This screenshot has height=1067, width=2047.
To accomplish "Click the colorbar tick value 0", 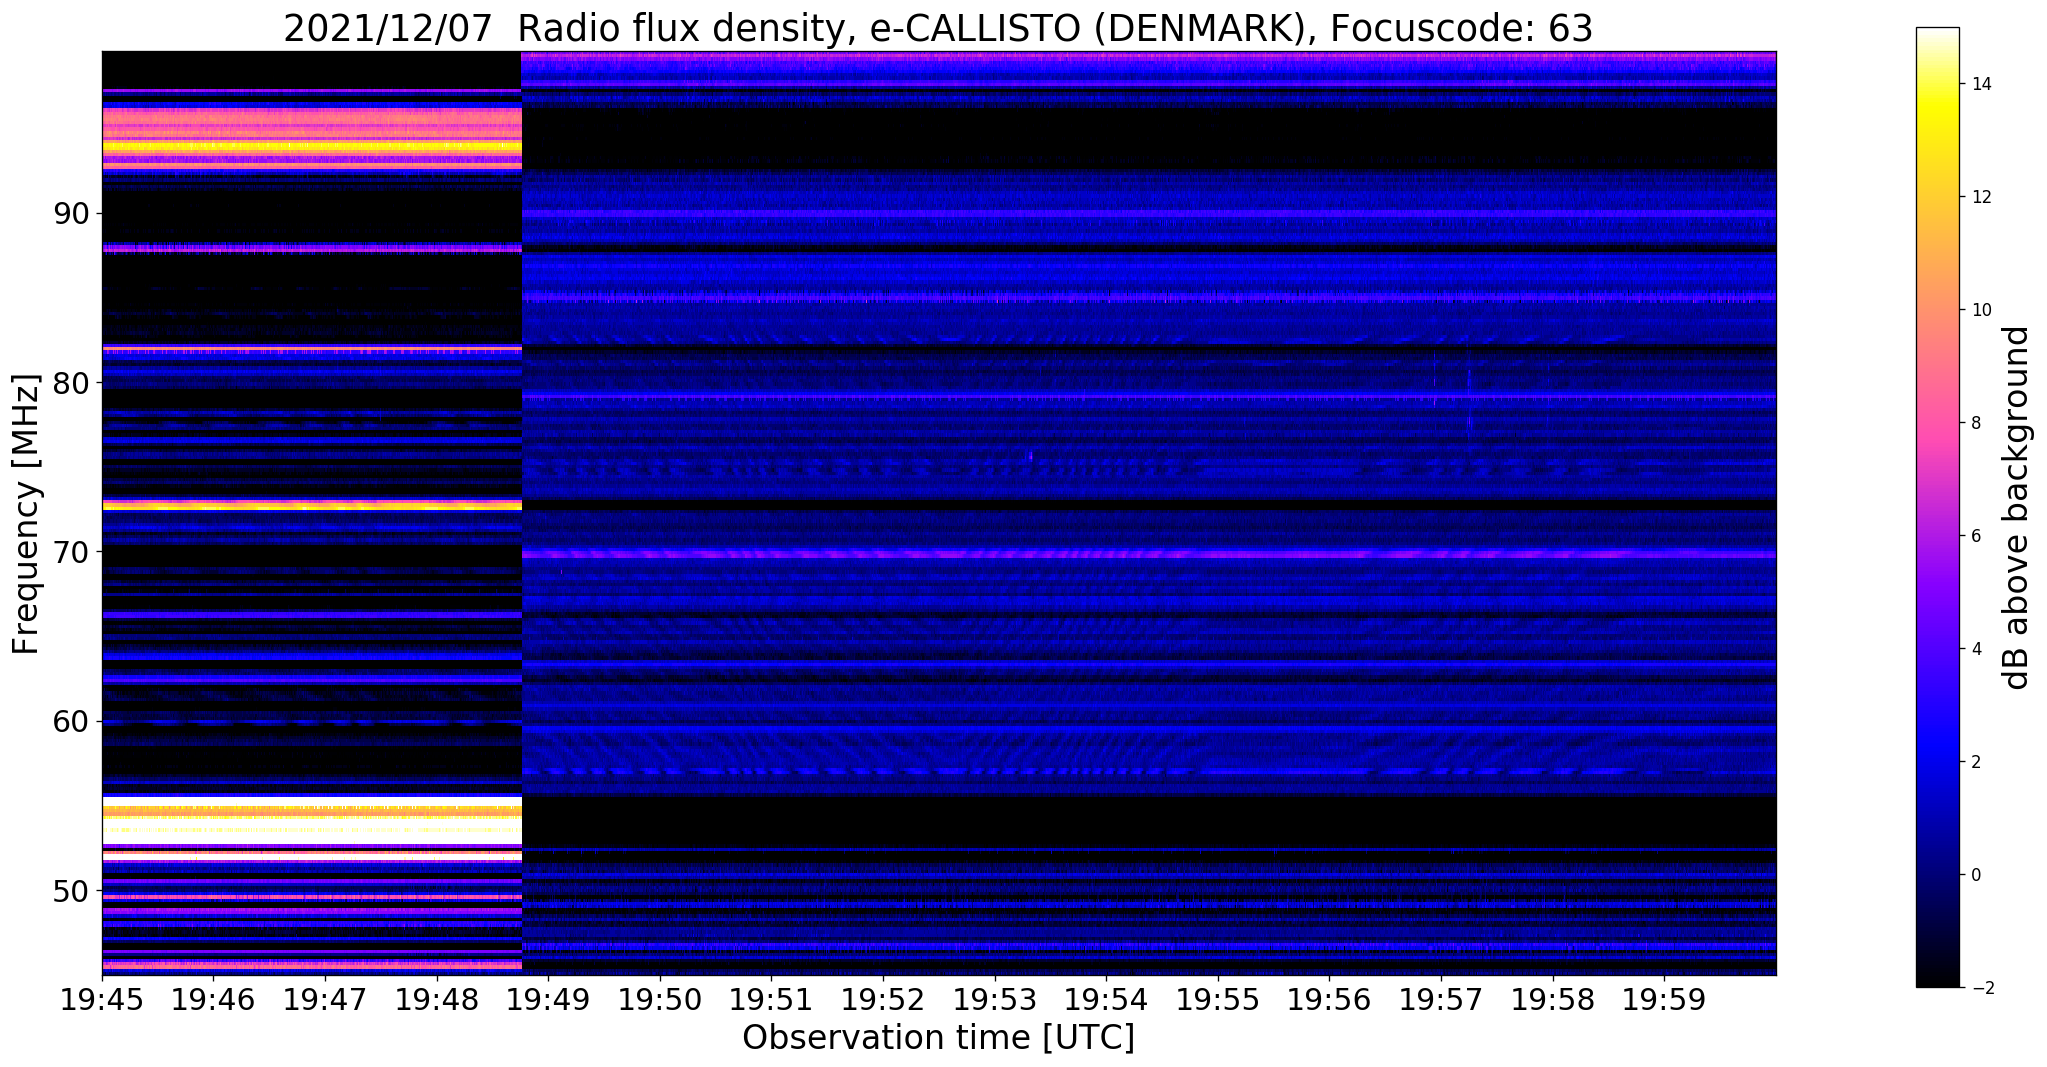I will 1975,875.
